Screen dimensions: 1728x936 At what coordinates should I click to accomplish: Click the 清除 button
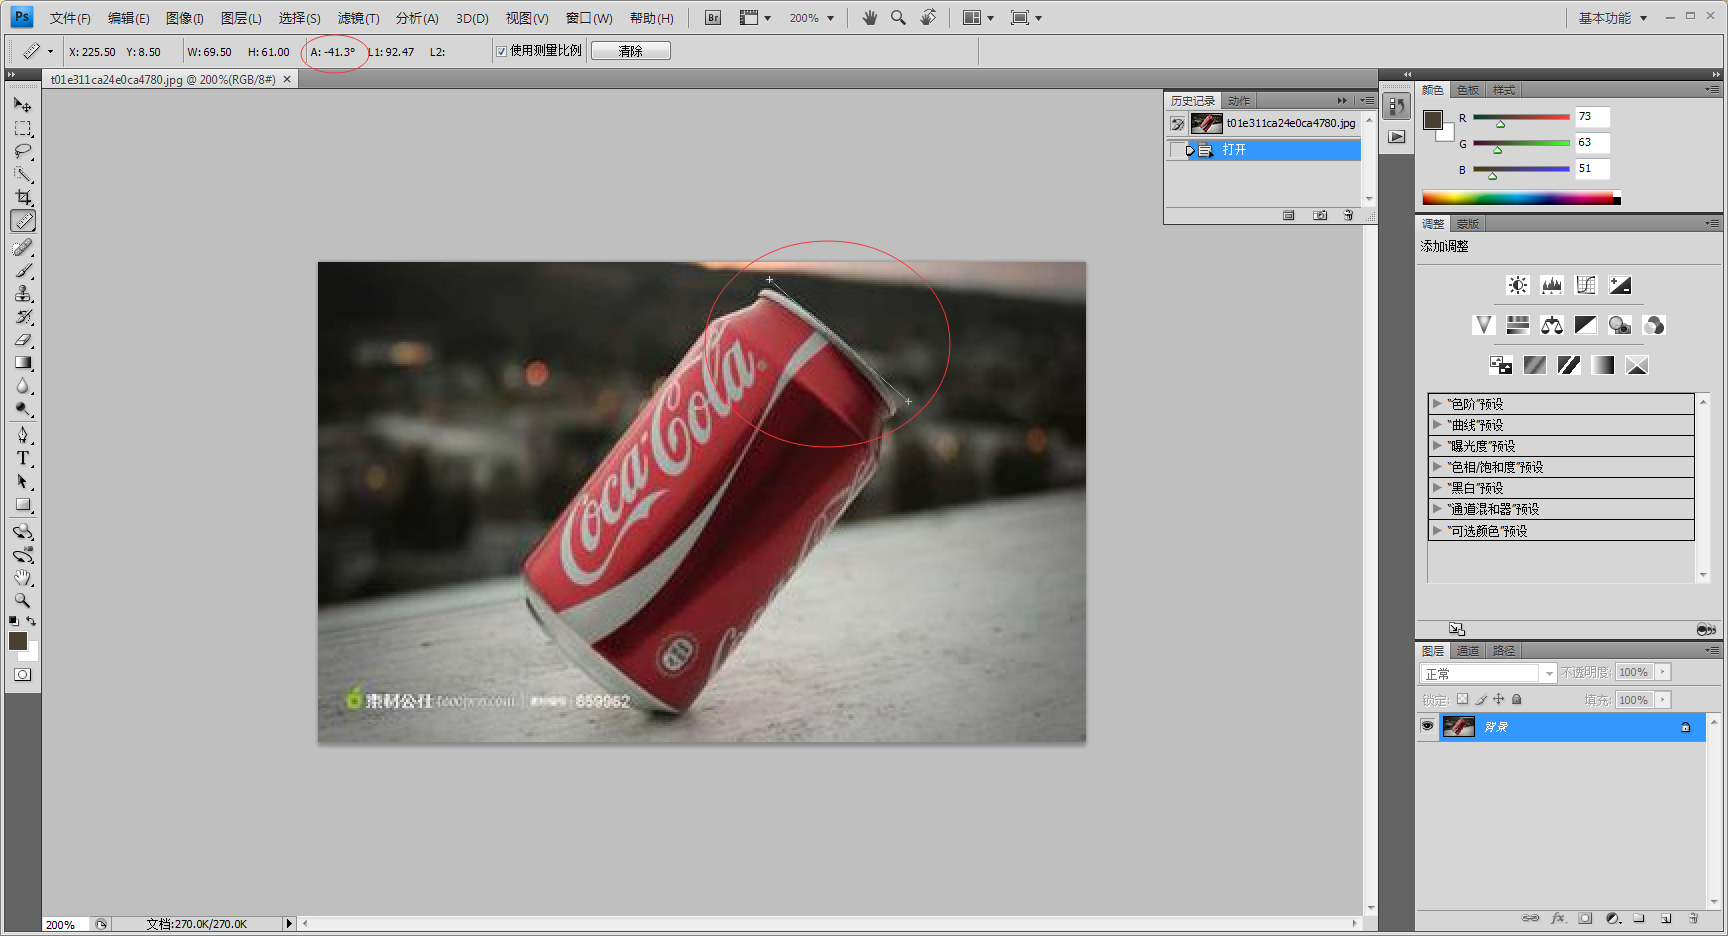tap(631, 51)
